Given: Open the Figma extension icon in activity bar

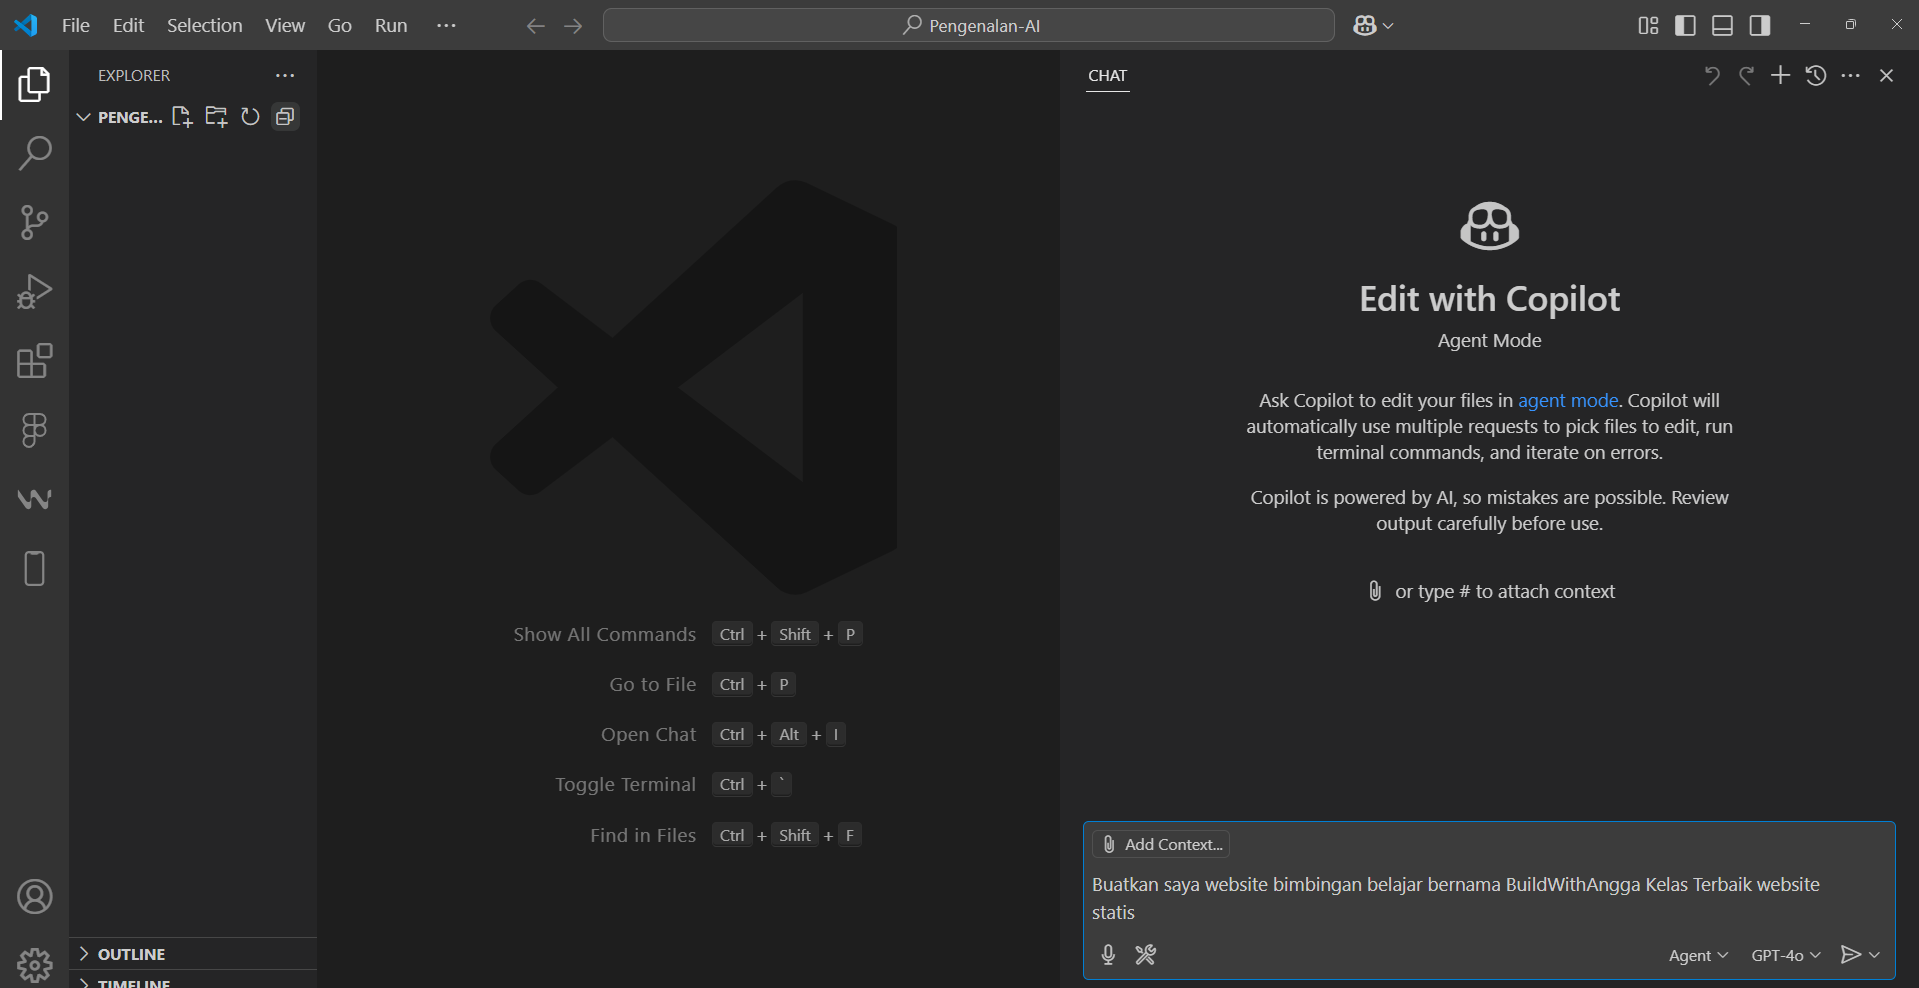Looking at the screenshot, I should tap(34, 430).
